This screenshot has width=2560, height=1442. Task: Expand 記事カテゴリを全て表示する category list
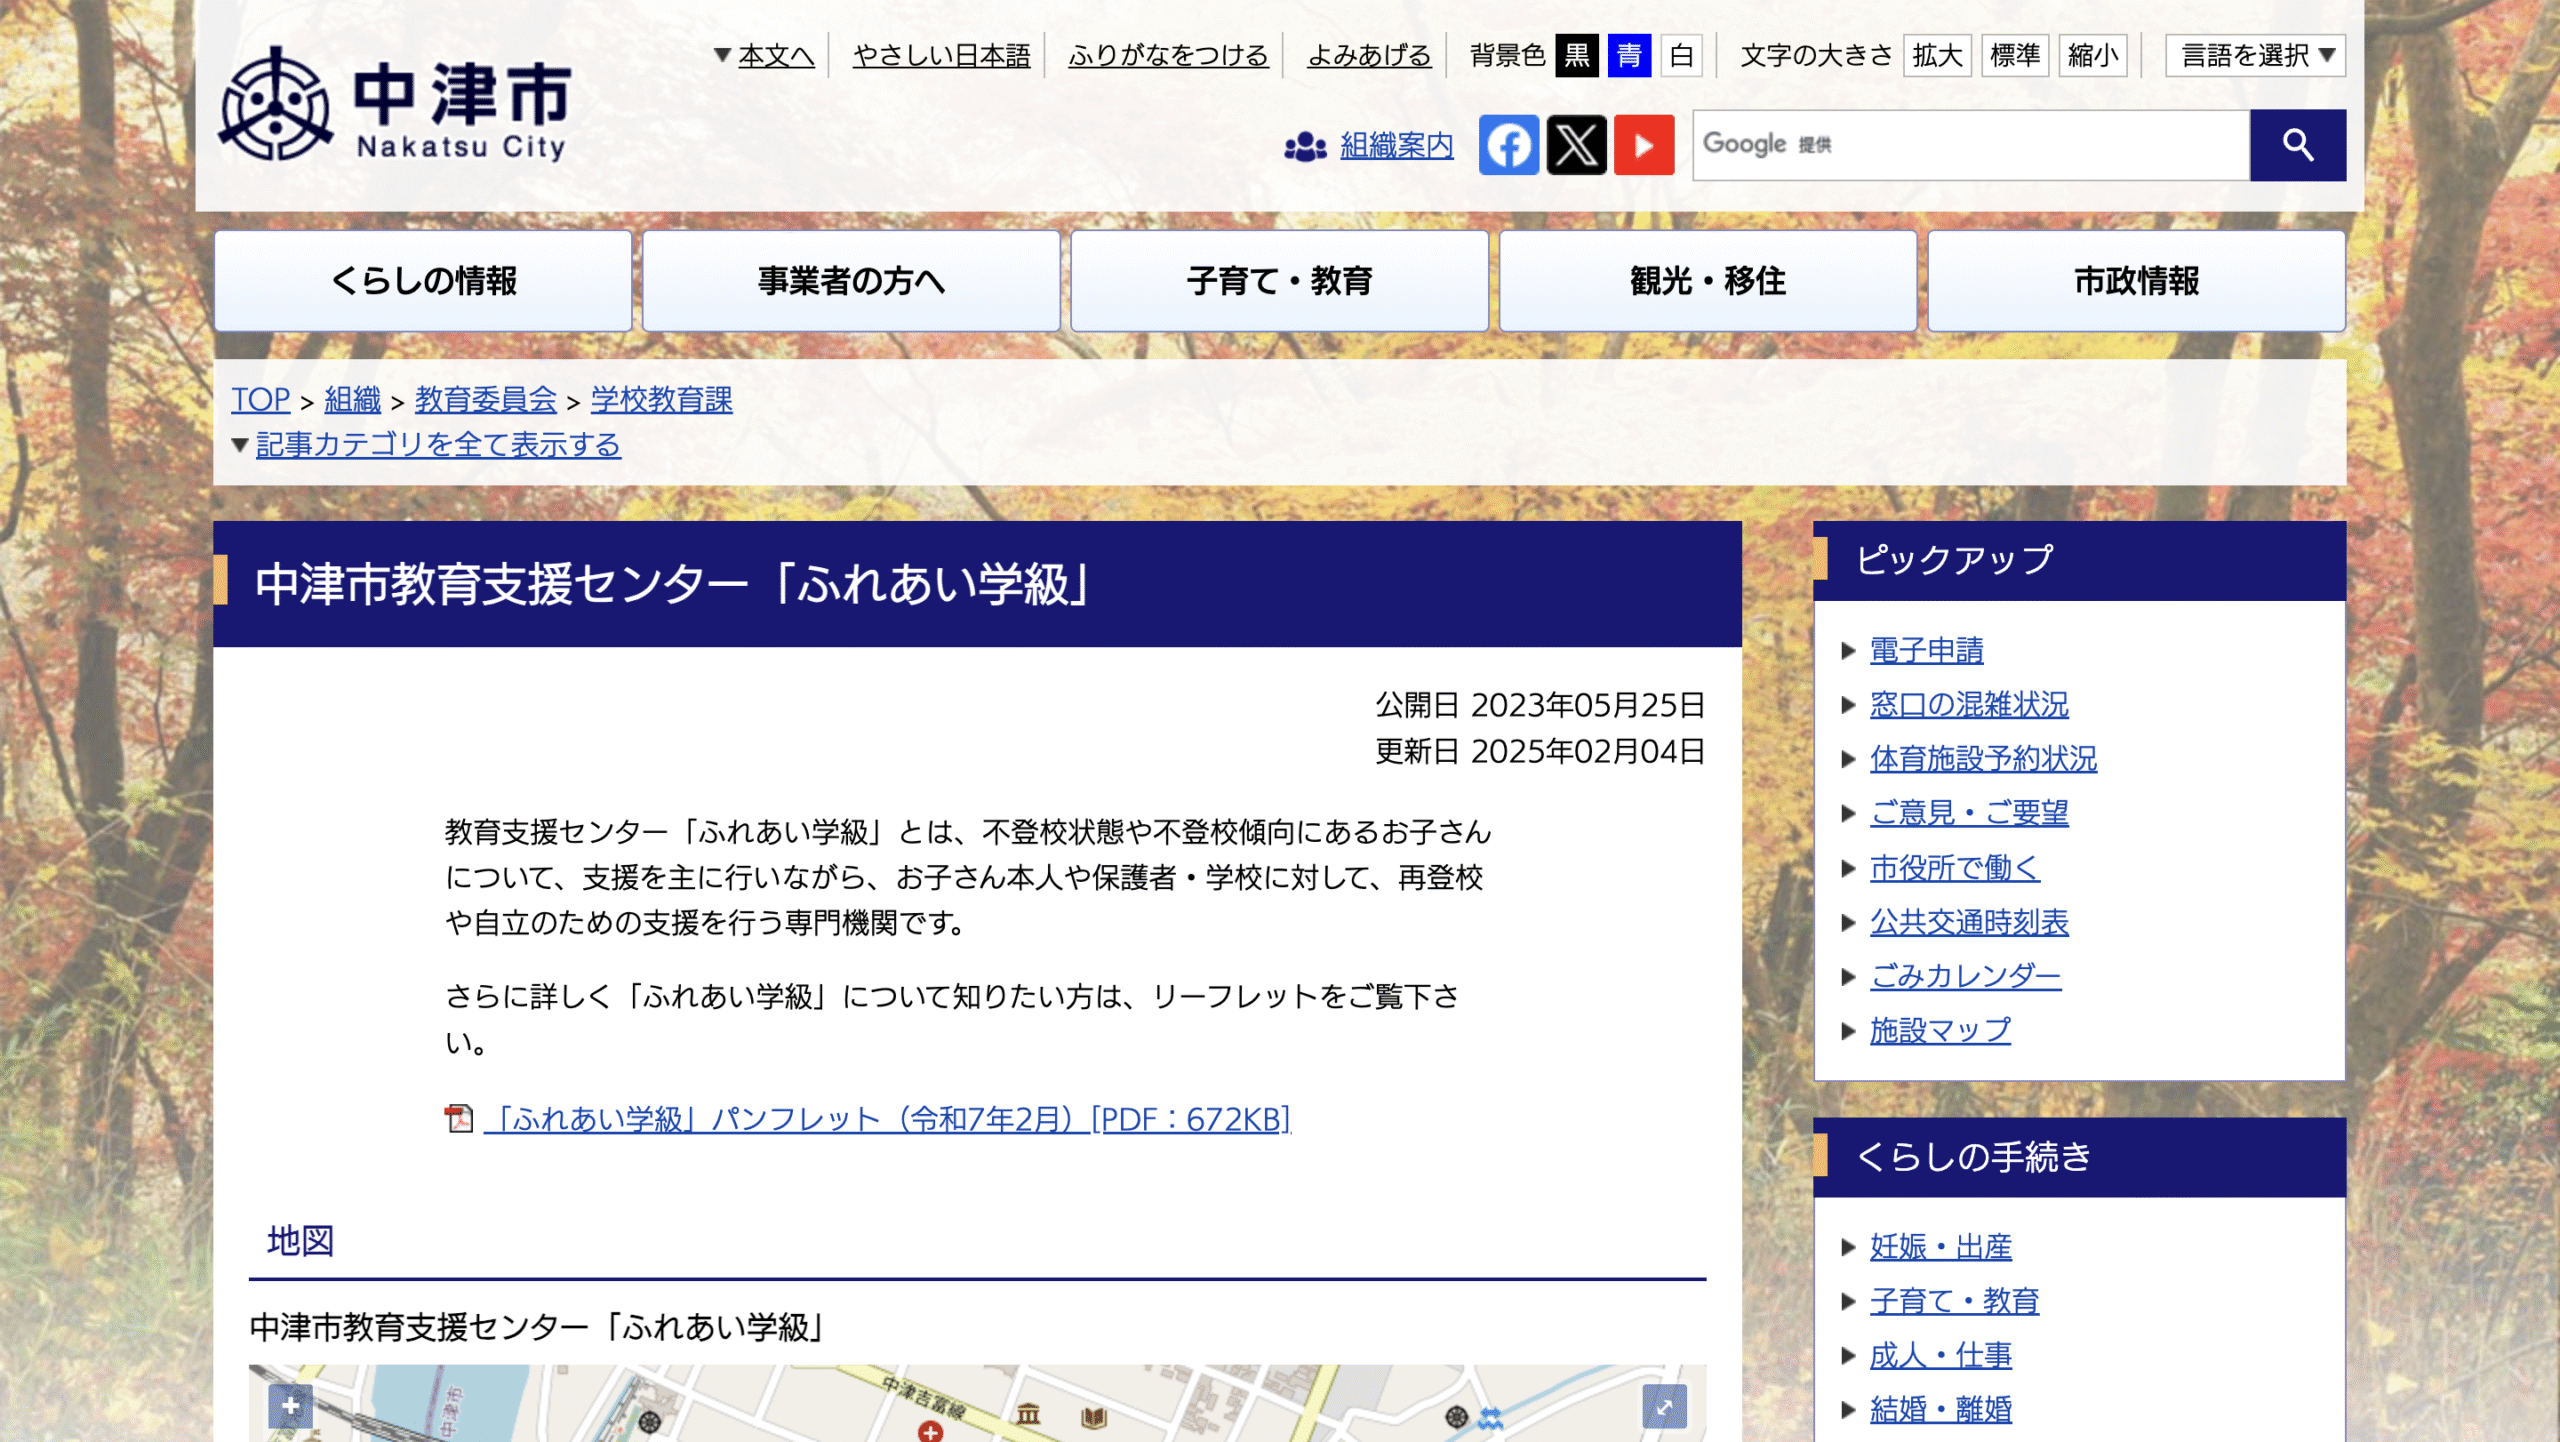437,446
